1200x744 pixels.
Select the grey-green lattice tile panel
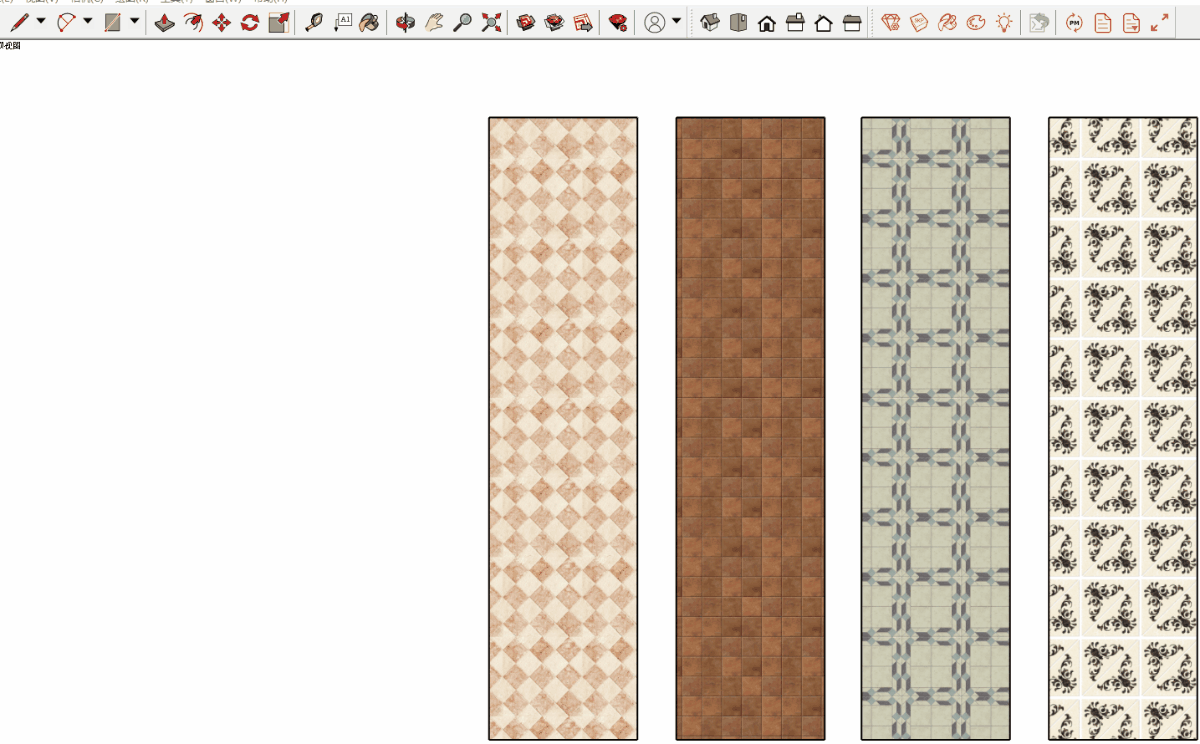pos(936,428)
